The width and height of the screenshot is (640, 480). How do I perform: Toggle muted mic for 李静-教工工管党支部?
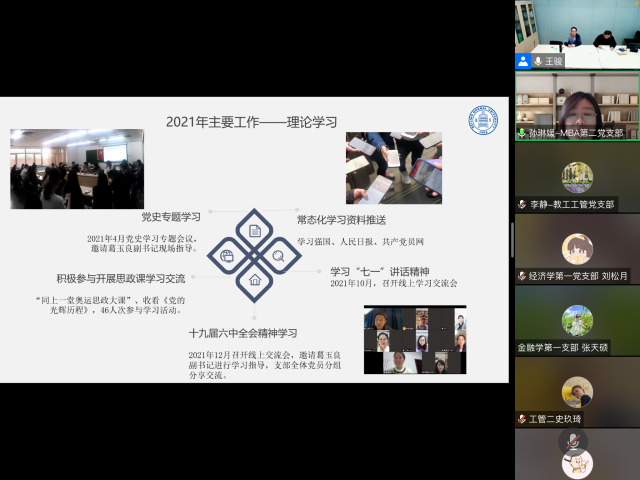pos(522,204)
